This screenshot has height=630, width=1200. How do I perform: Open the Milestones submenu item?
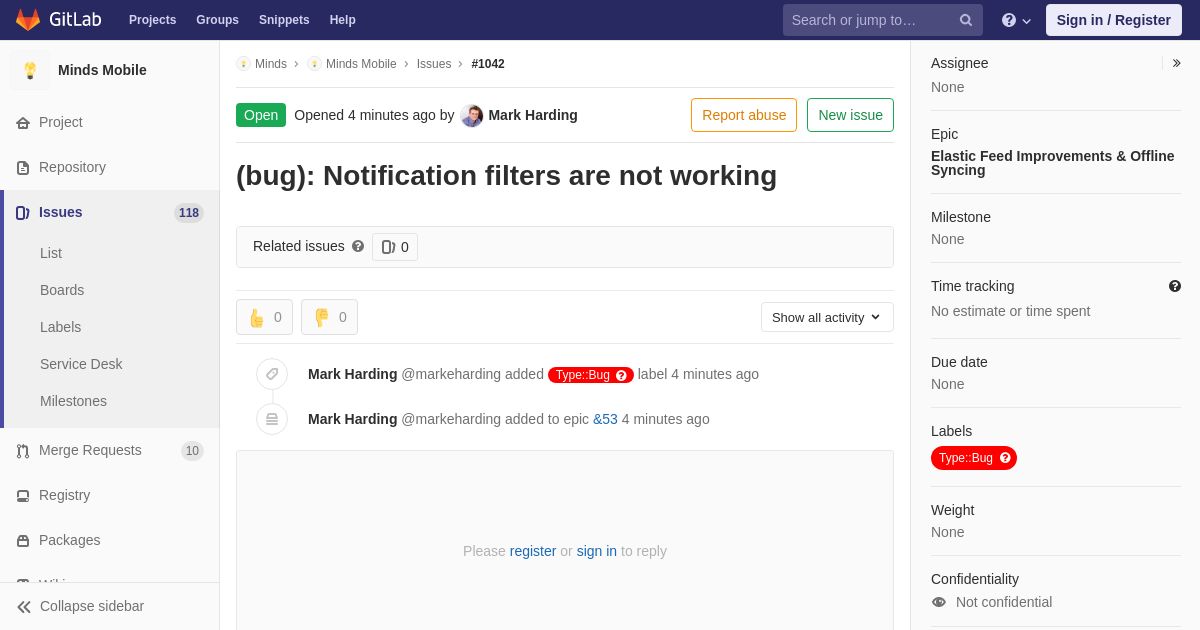[x=73, y=401]
